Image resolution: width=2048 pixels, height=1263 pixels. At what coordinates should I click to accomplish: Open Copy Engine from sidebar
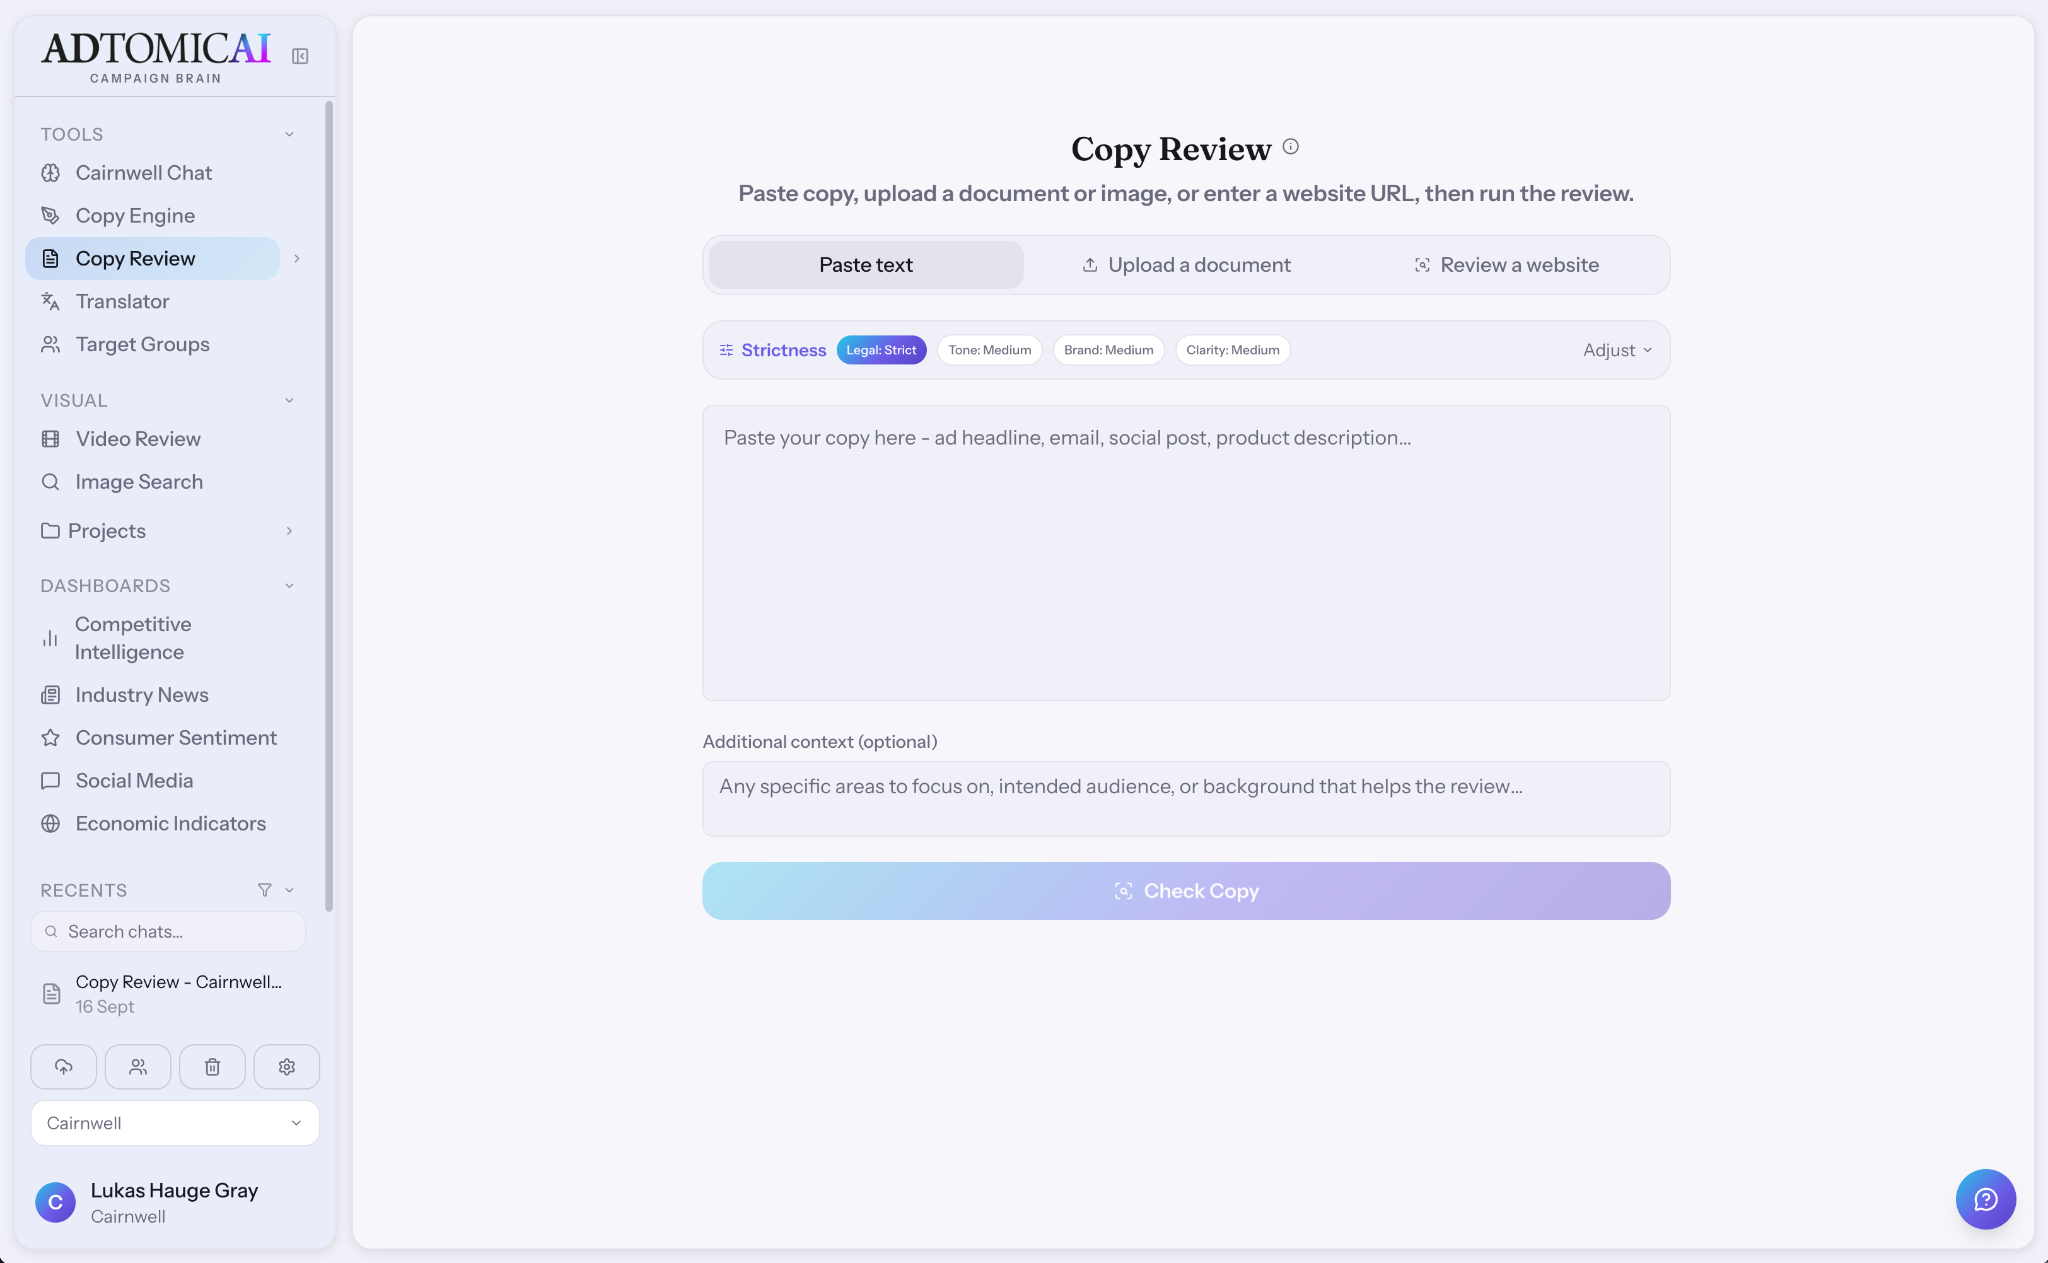pos(153,216)
